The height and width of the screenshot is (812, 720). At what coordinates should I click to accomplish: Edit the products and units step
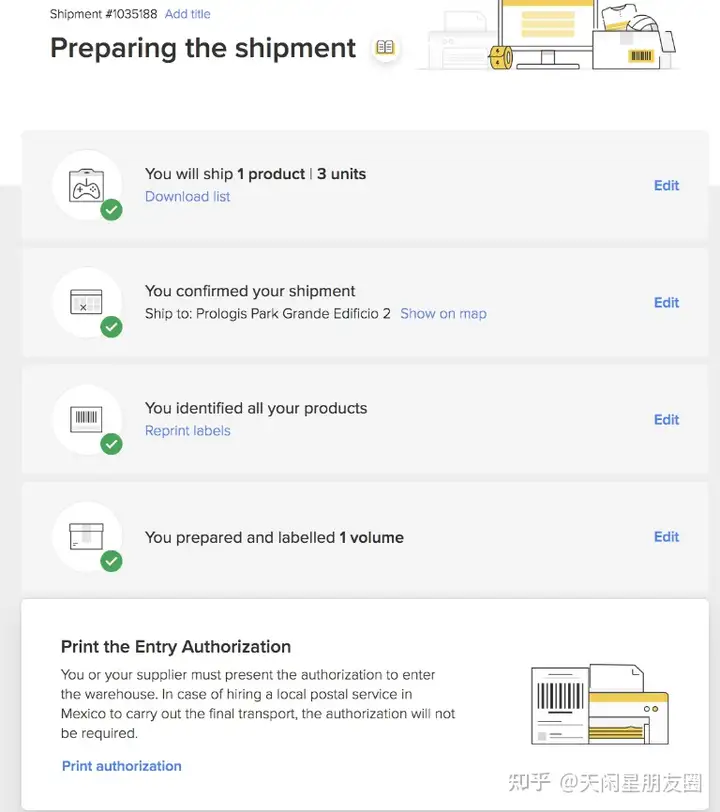[666, 185]
